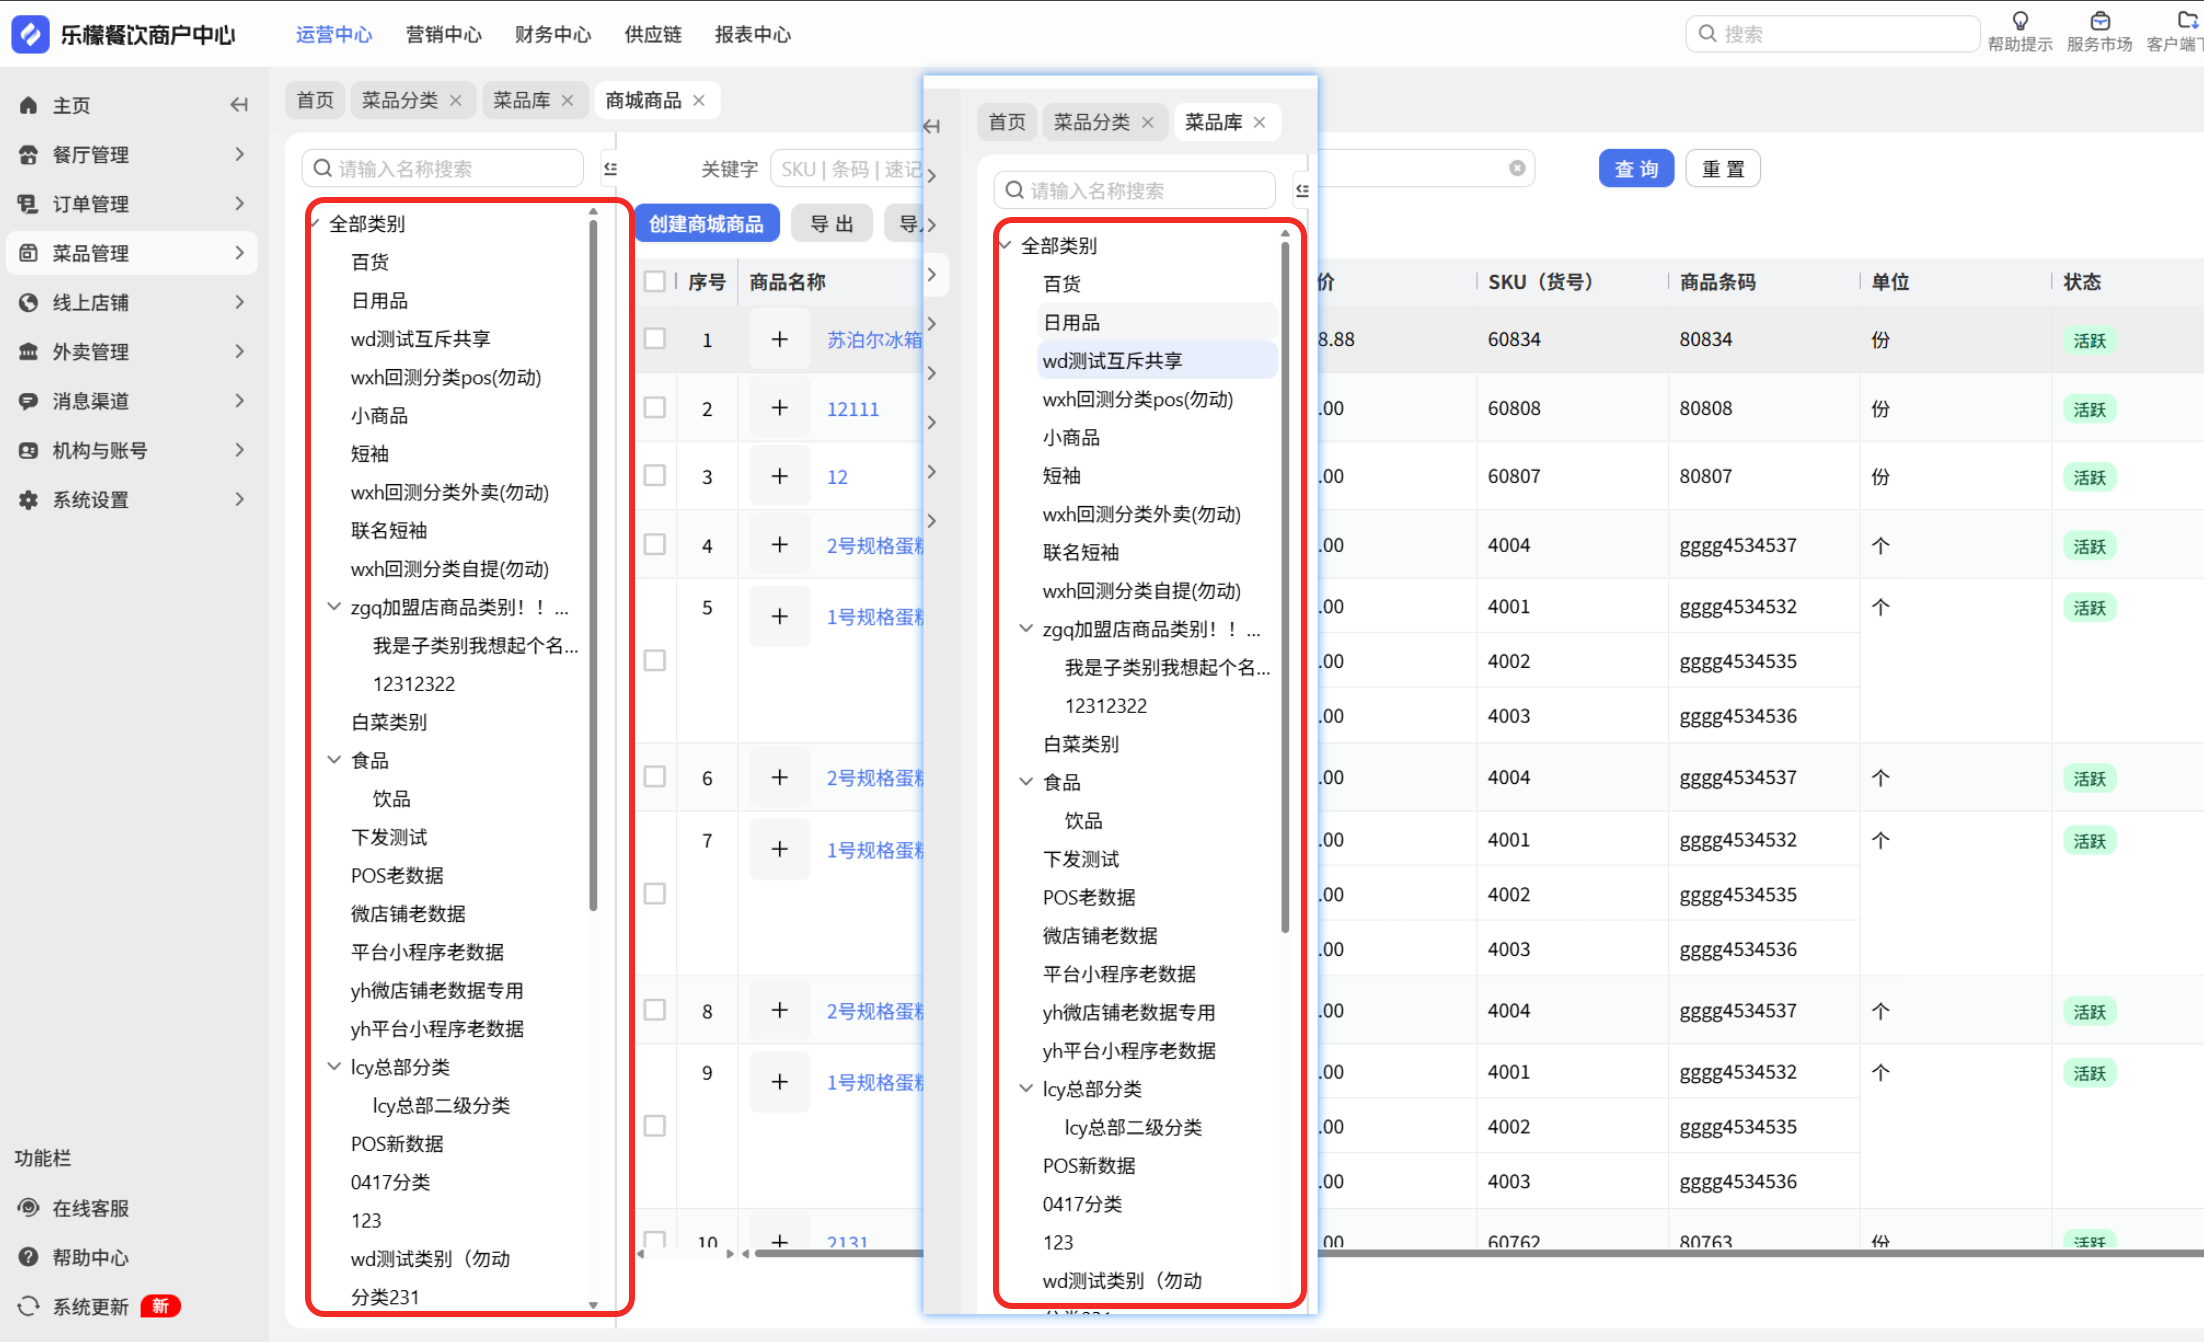Select wd测试互斥共享 in overlay tree
The image size is (2204, 1342).
pyautogui.click(x=1157, y=361)
